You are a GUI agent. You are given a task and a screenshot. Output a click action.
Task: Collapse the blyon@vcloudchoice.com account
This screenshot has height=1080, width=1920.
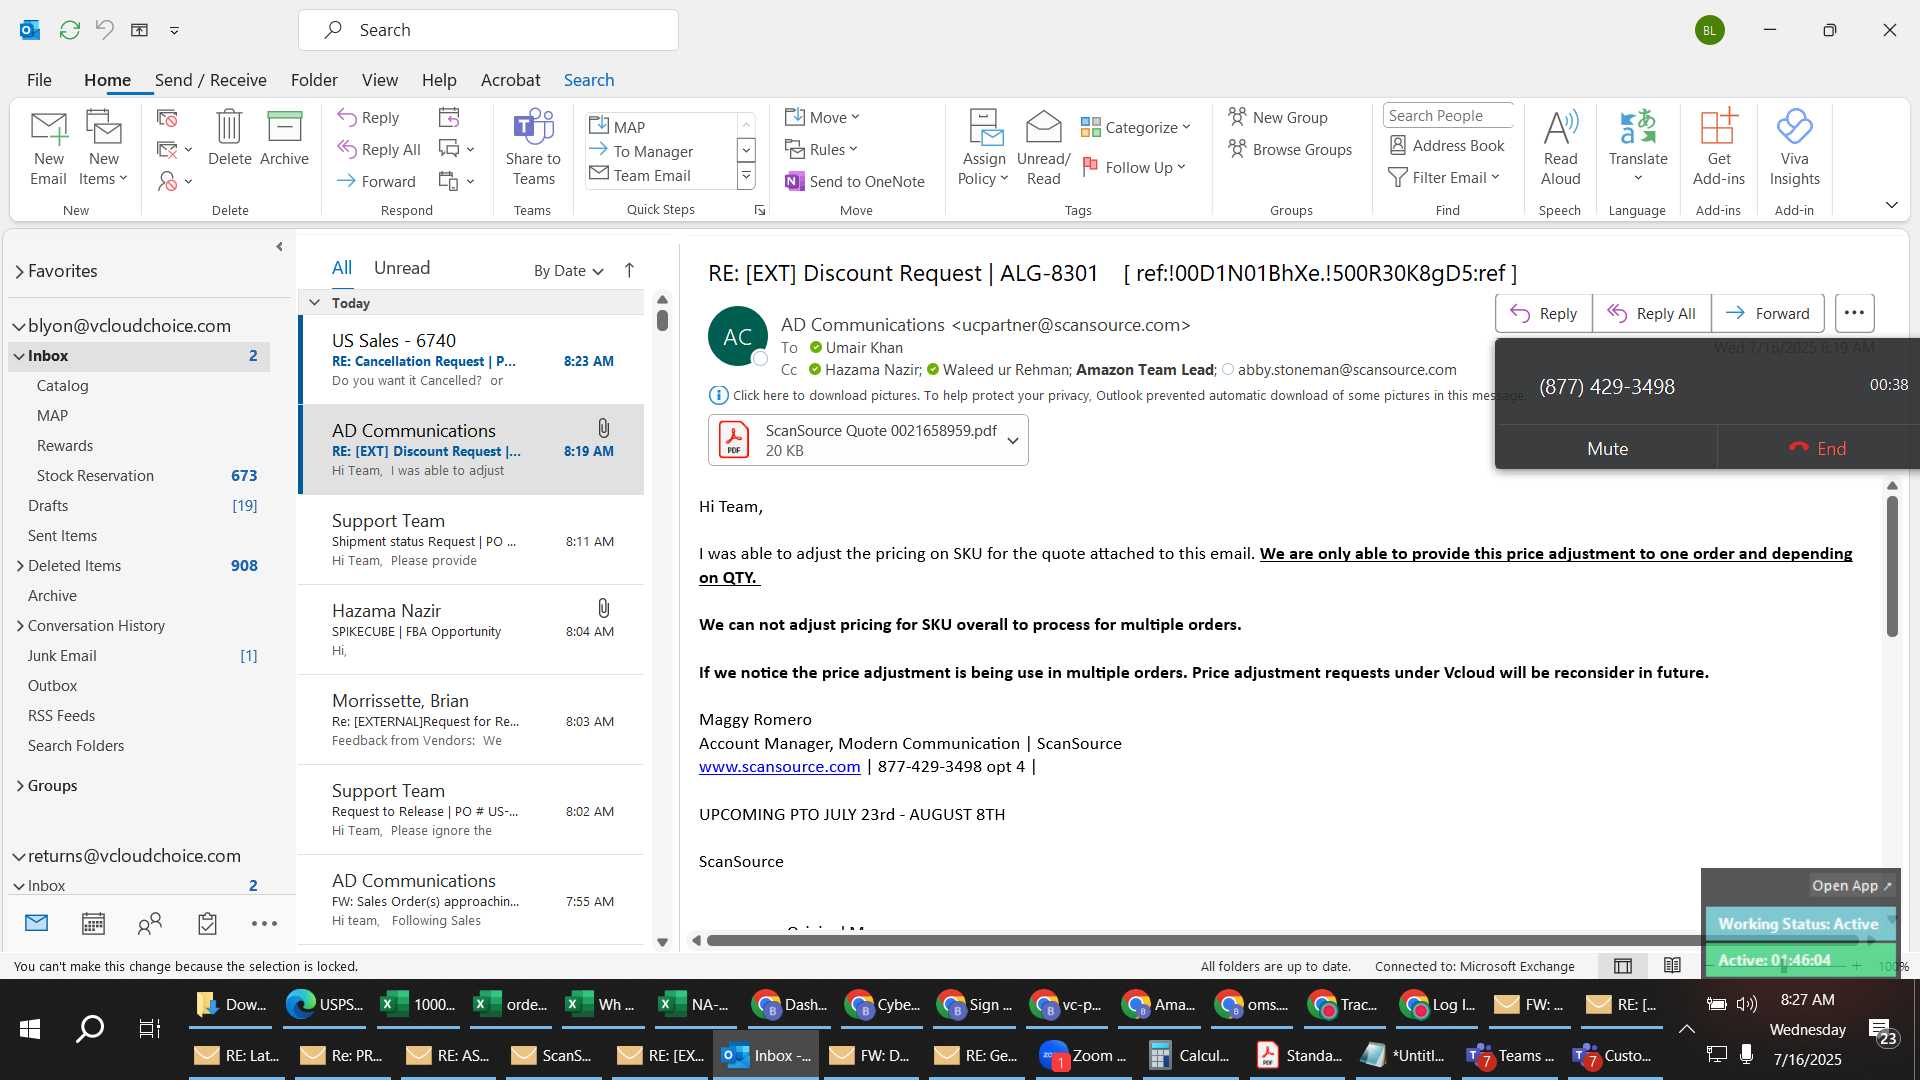point(19,326)
